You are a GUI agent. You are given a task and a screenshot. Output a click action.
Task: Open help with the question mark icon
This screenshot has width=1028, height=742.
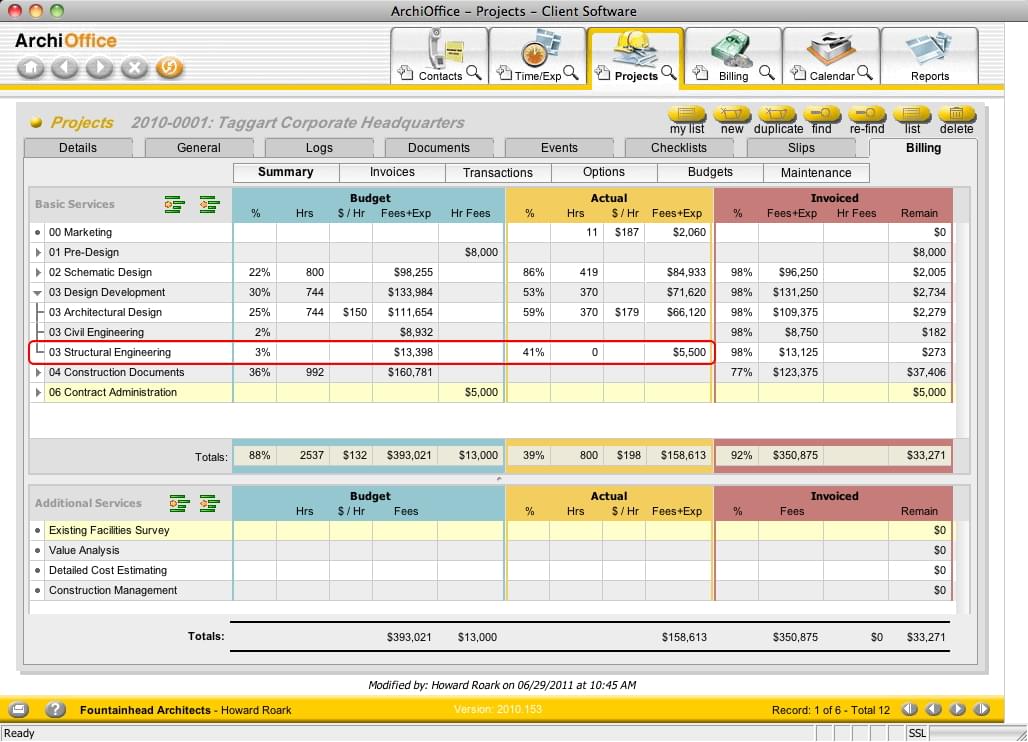click(55, 709)
